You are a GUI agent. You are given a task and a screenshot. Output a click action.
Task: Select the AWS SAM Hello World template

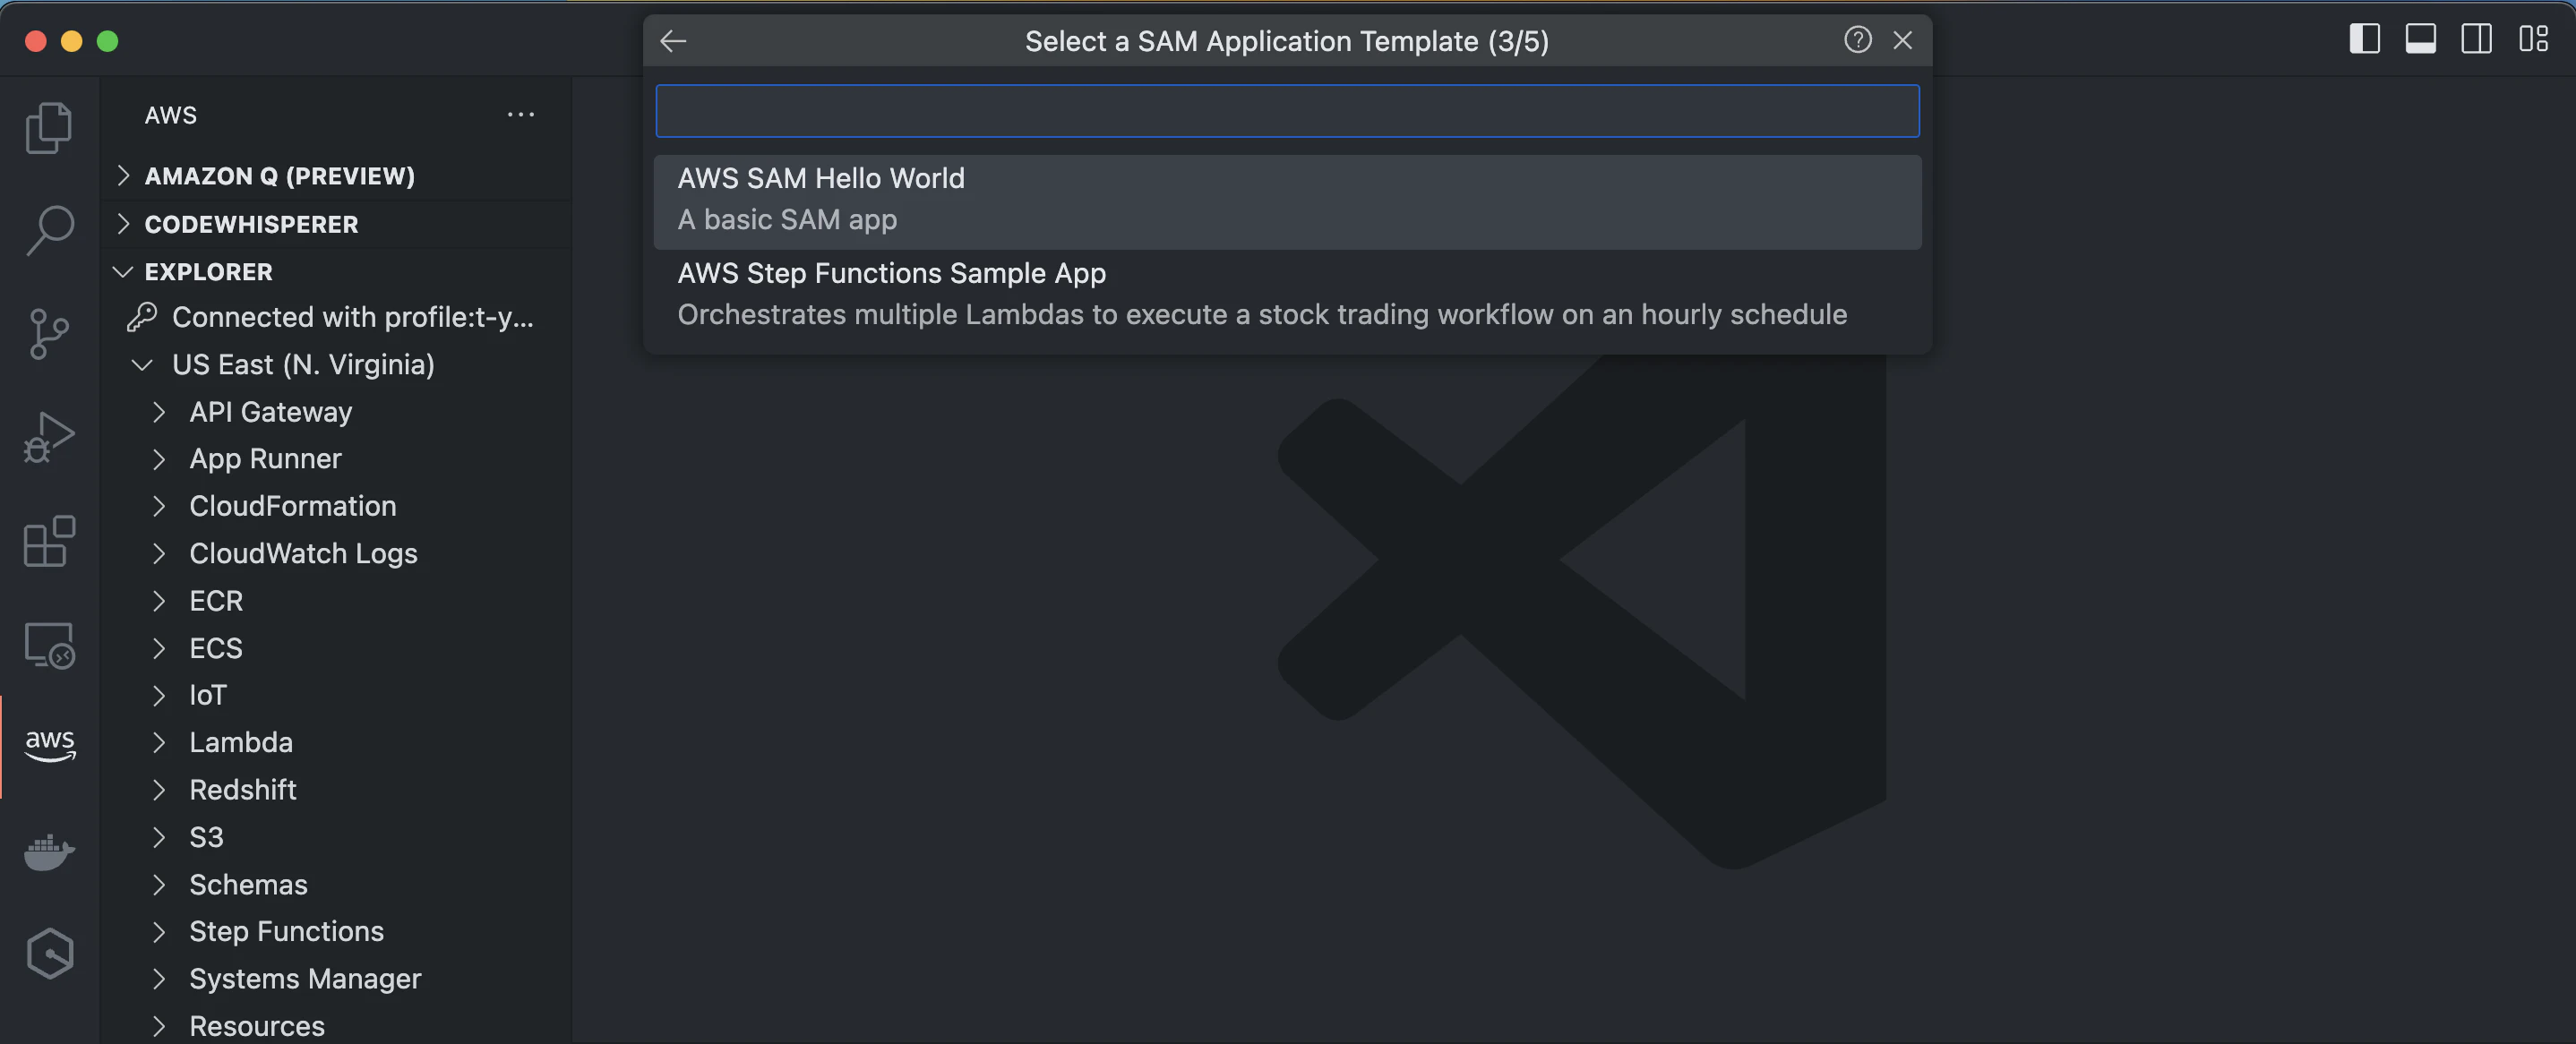1287,201
